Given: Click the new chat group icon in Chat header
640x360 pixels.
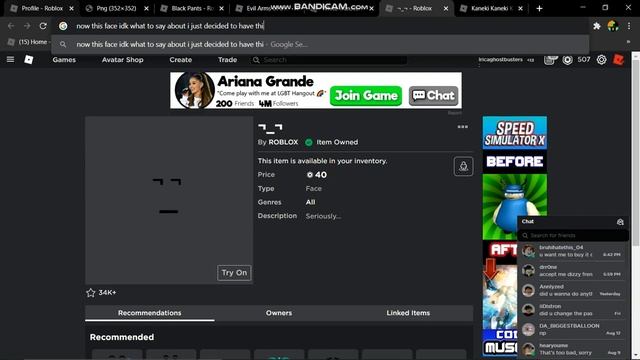Looking at the screenshot, I should pyautogui.click(x=620, y=222).
